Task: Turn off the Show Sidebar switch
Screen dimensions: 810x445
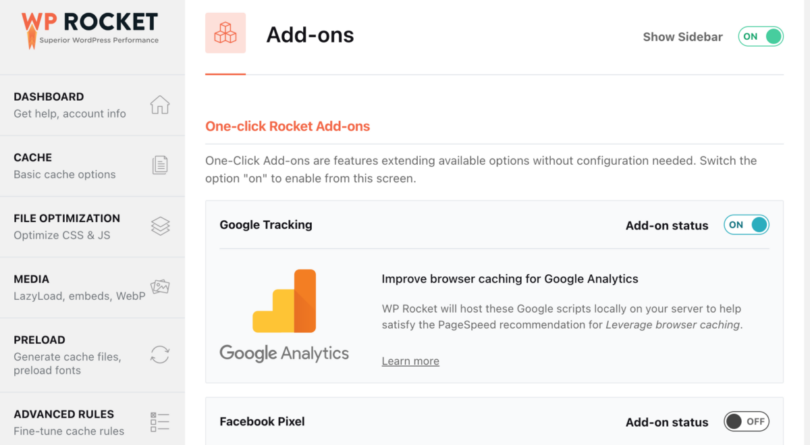Action: (x=760, y=37)
